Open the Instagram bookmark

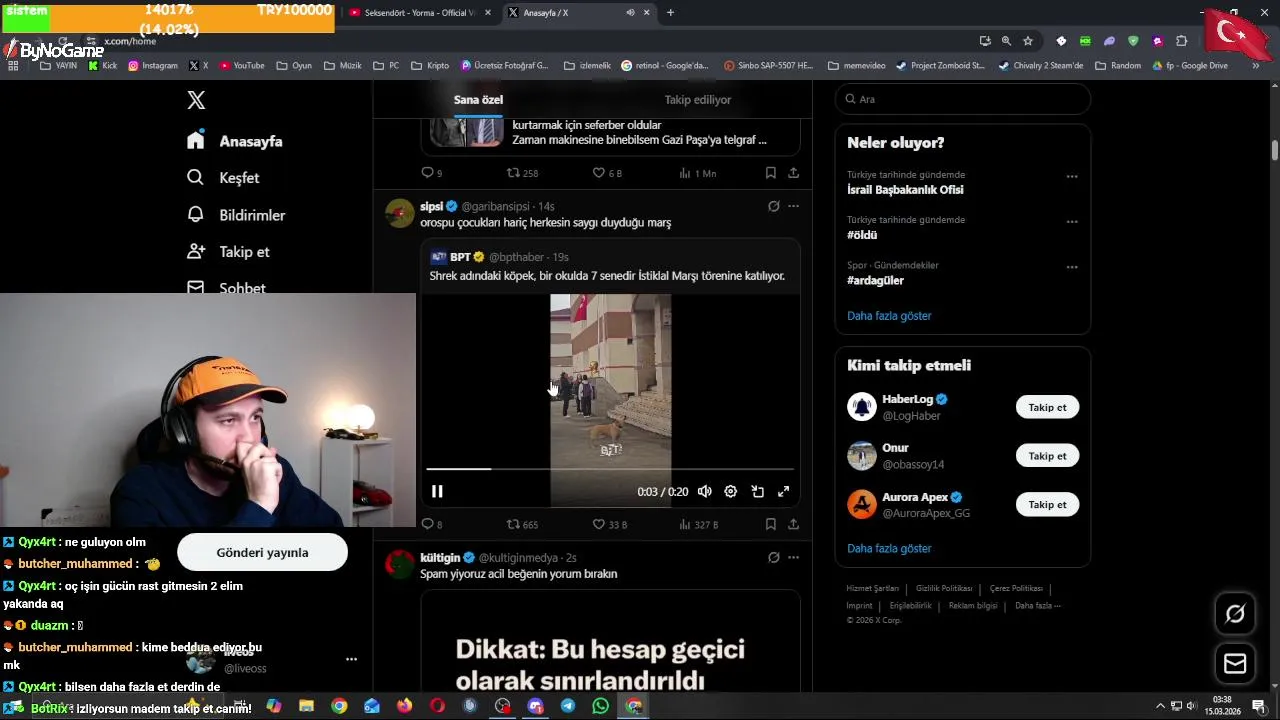coord(153,66)
